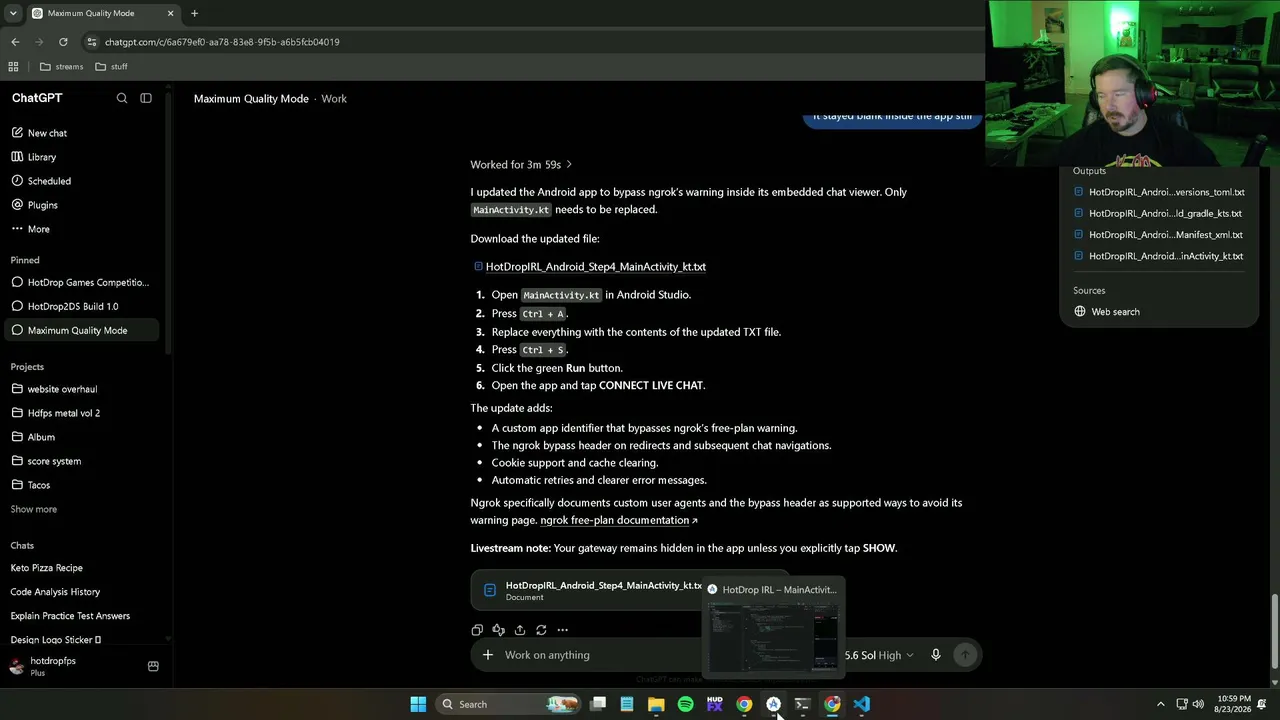Open output file inActivity_kt.txt in Outputs
The height and width of the screenshot is (720, 1280).
click(x=1159, y=256)
